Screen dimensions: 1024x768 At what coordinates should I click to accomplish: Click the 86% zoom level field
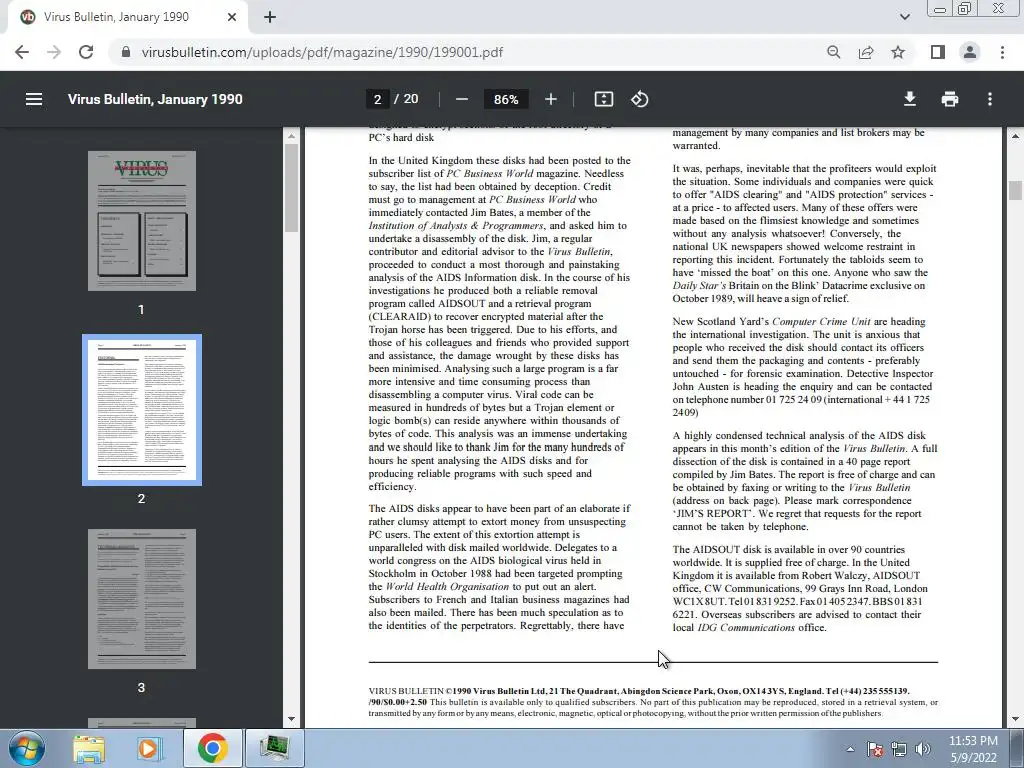click(x=506, y=99)
